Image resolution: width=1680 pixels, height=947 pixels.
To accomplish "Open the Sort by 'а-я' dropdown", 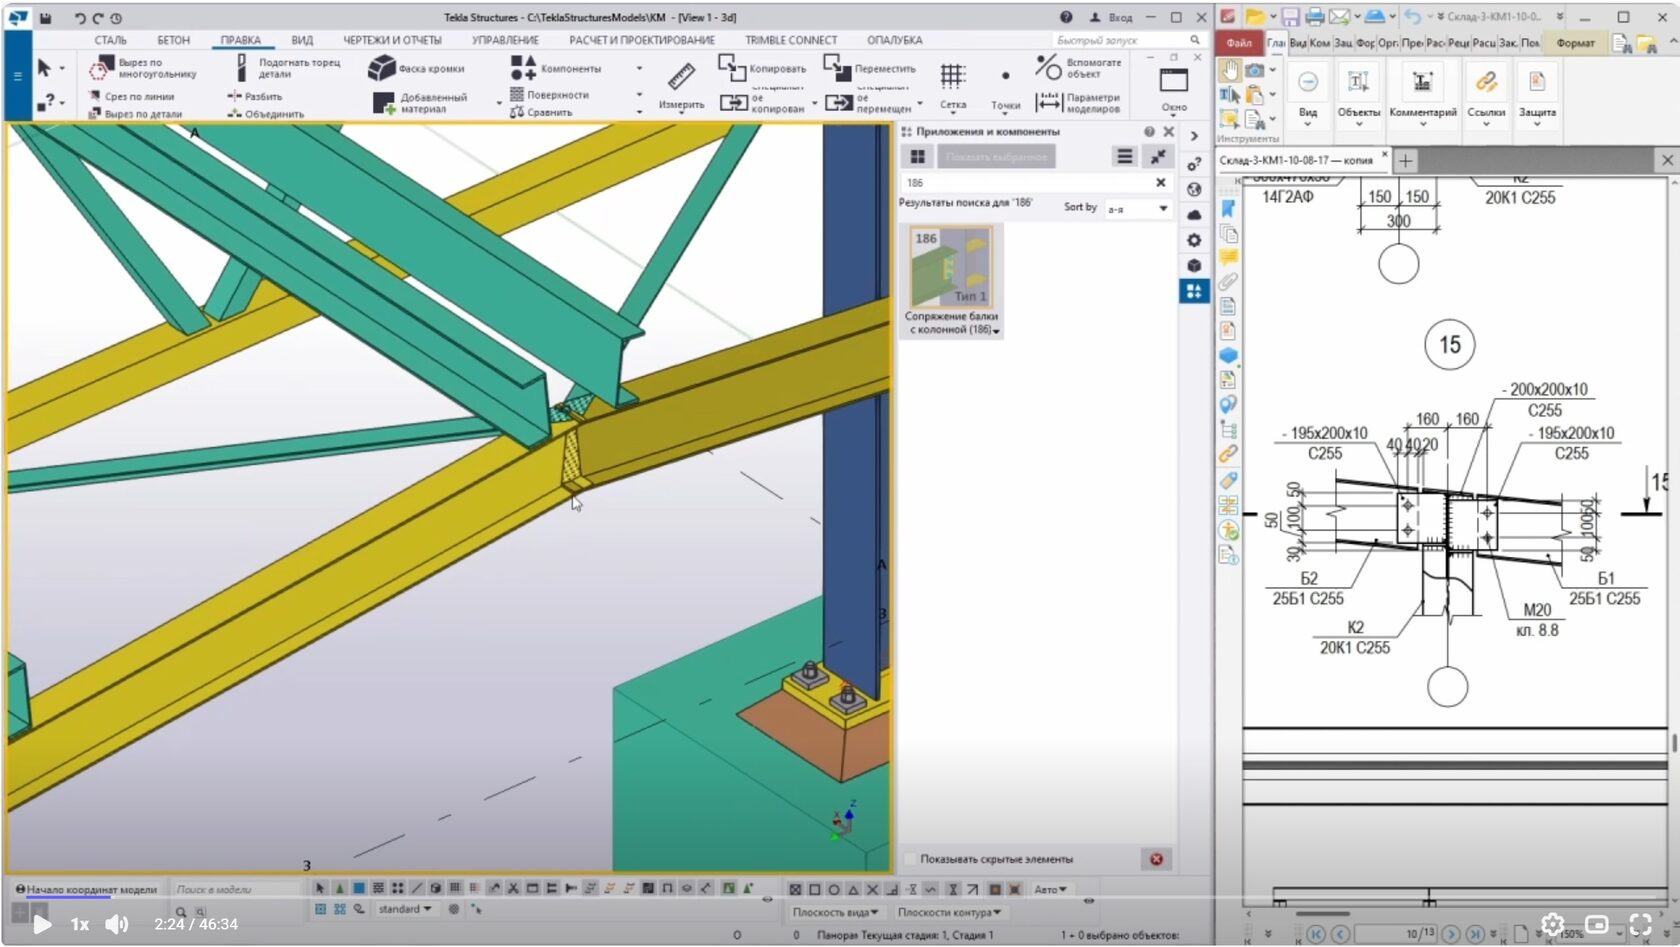I will click(1138, 208).
